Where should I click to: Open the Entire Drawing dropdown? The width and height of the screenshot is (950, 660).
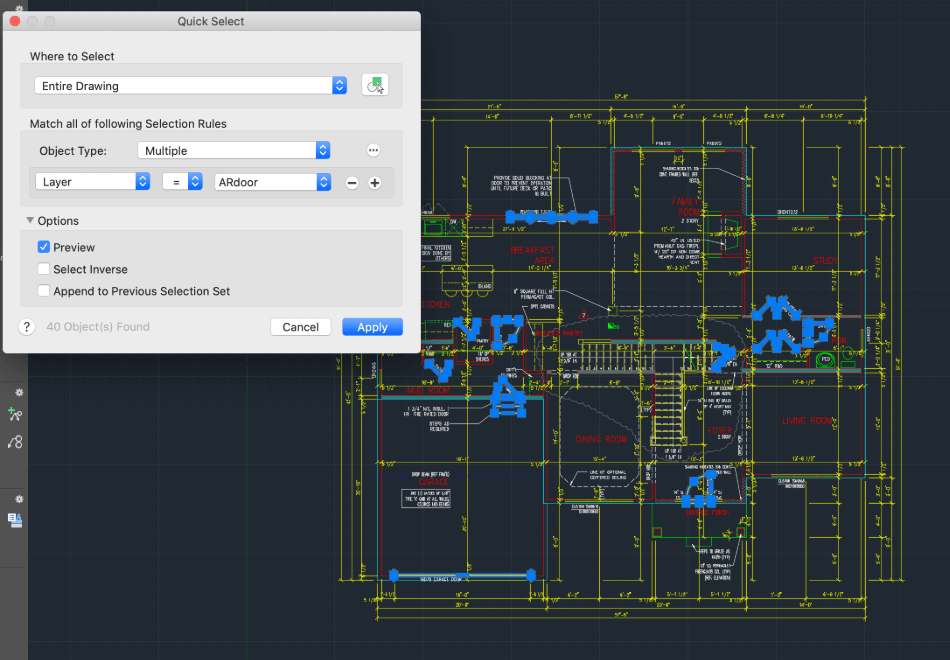pos(338,85)
